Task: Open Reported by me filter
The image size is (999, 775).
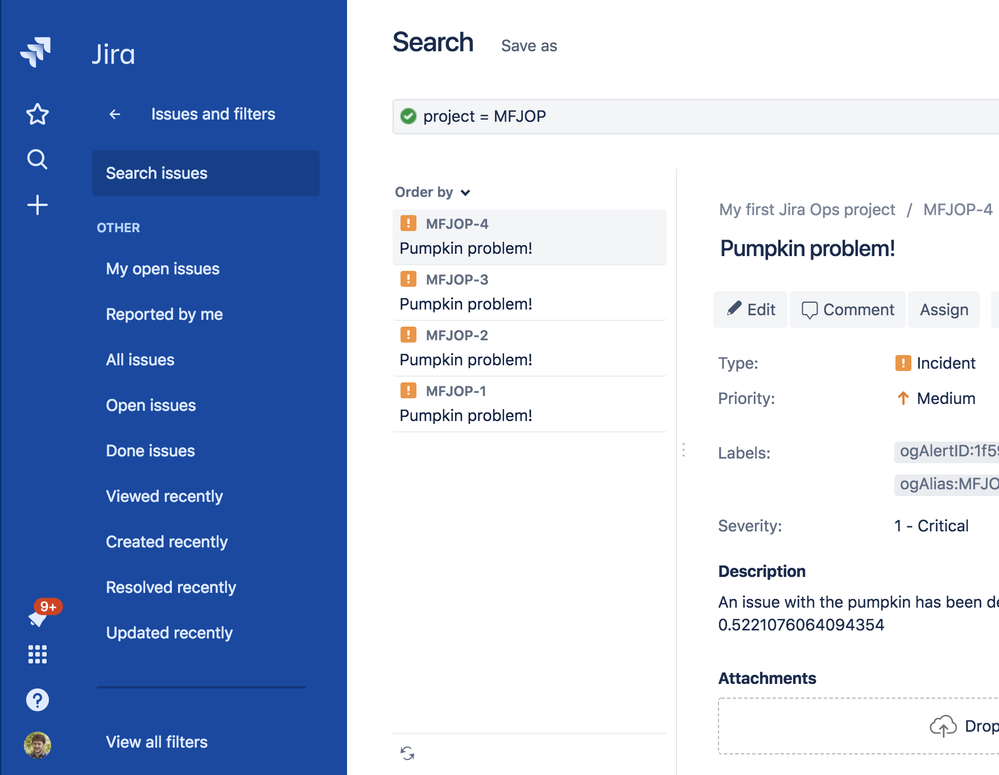Action: 164,314
